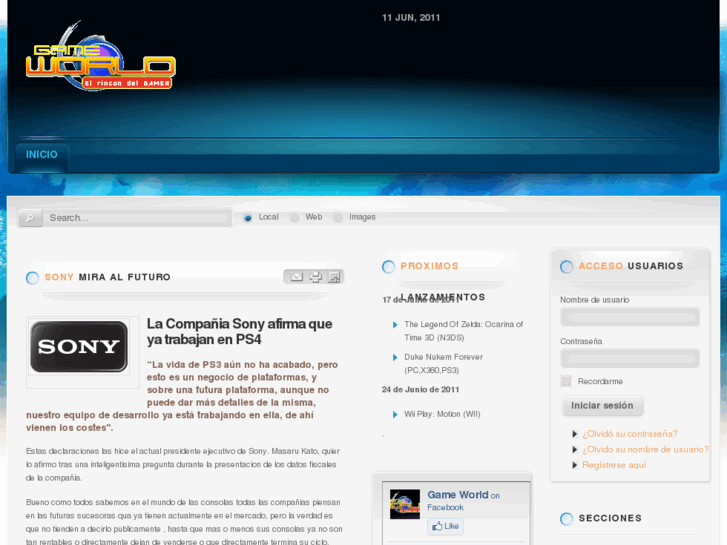Viewport: 727px width, 545px height.
Task: Focus the Contraseña password field
Action: pos(630,358)
